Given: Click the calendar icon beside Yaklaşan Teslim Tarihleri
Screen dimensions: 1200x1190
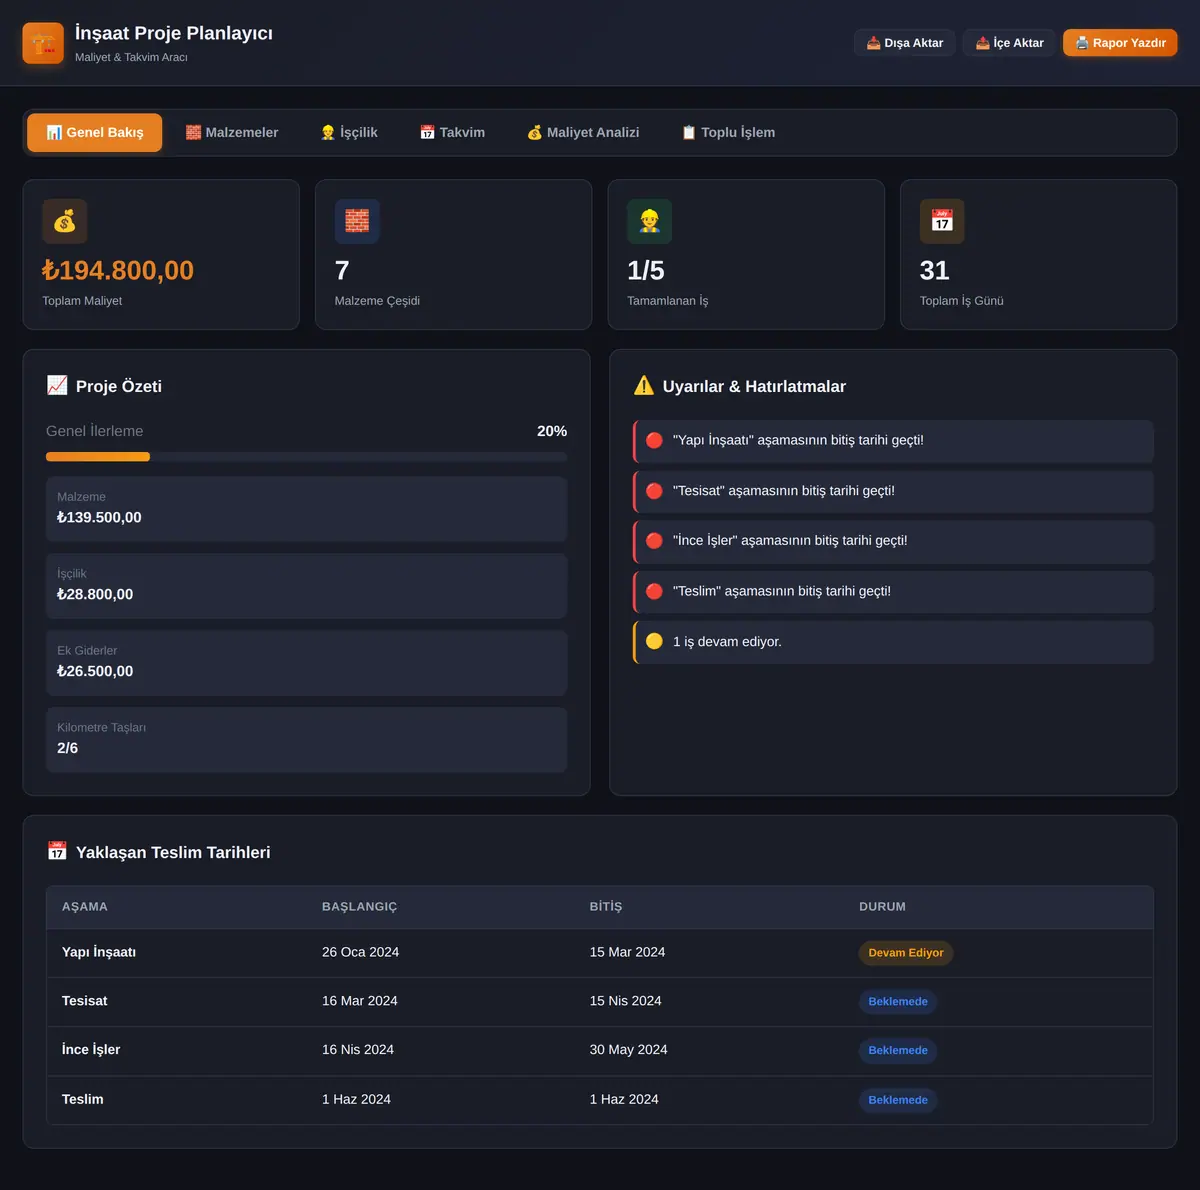Looking at the screenshot, I should 57,852.
